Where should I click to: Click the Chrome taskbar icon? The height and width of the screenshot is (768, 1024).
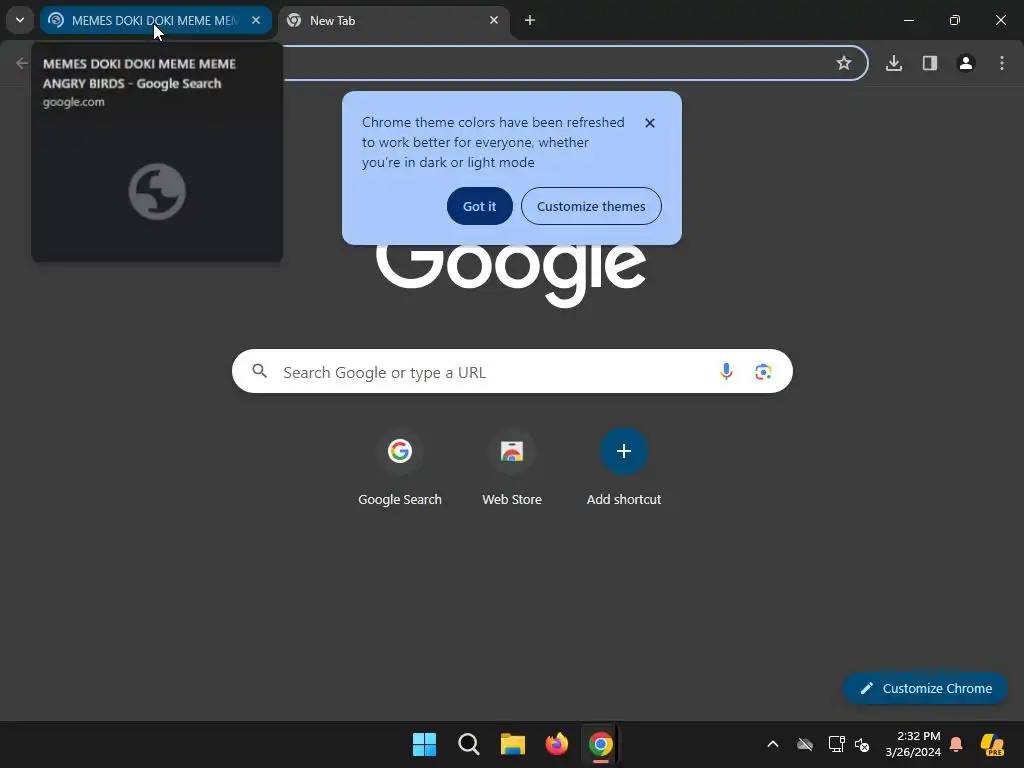coord(601,744)
